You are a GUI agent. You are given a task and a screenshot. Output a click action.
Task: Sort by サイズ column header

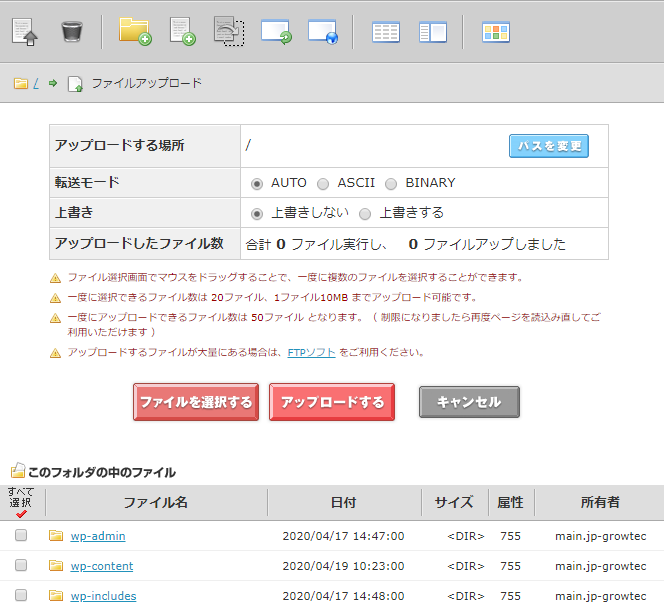click(x=454, y=502)
